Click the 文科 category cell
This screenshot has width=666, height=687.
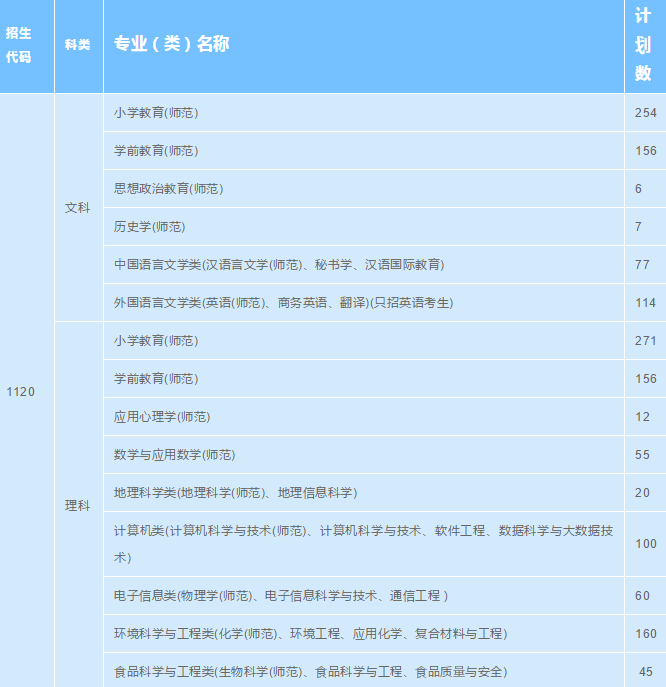pos(77,208)
